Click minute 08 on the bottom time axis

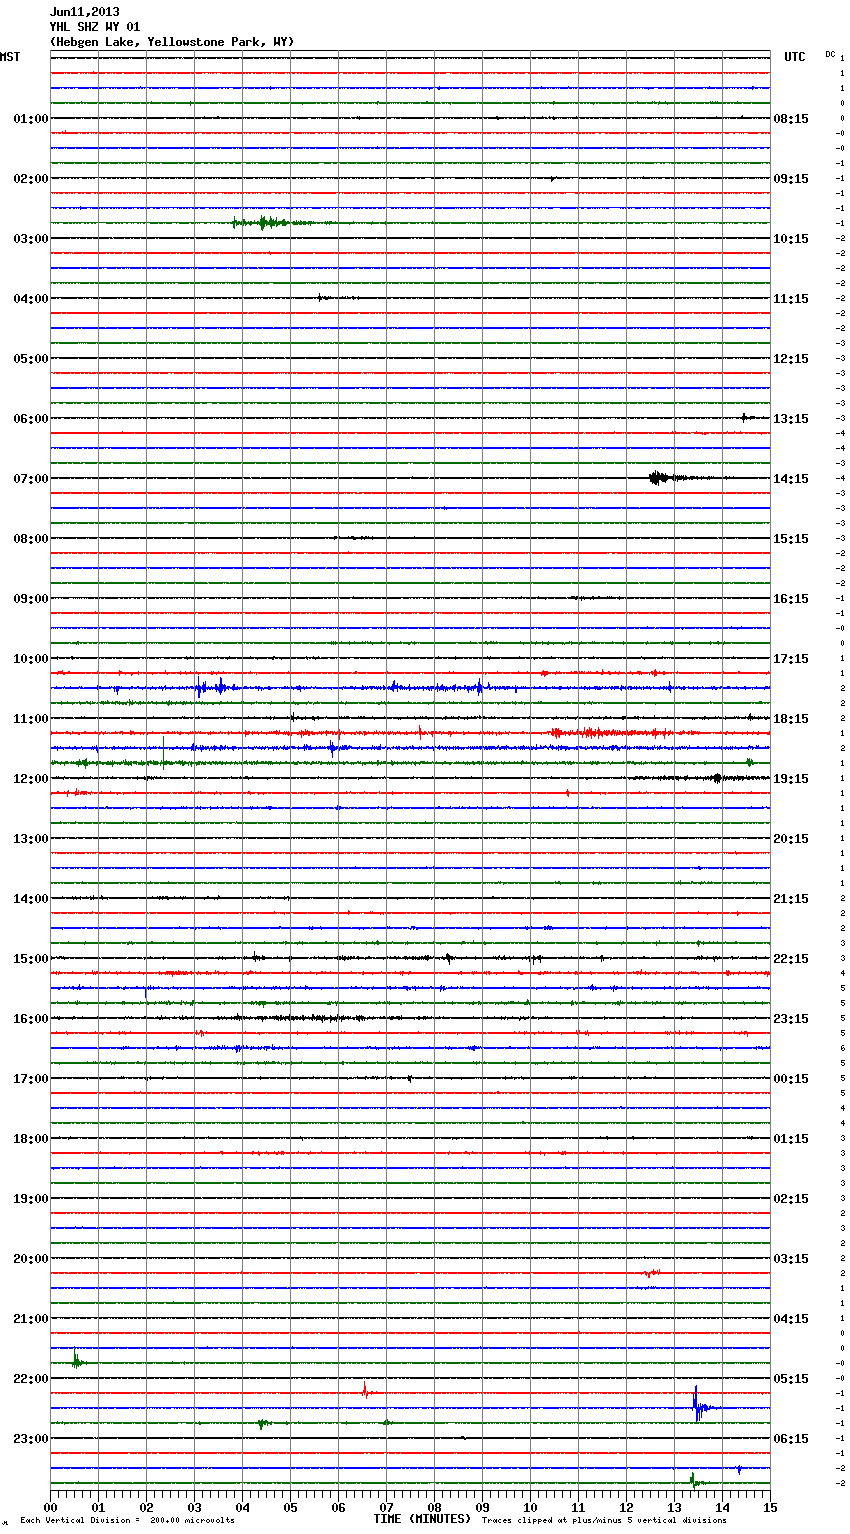tap(434, 1507)
